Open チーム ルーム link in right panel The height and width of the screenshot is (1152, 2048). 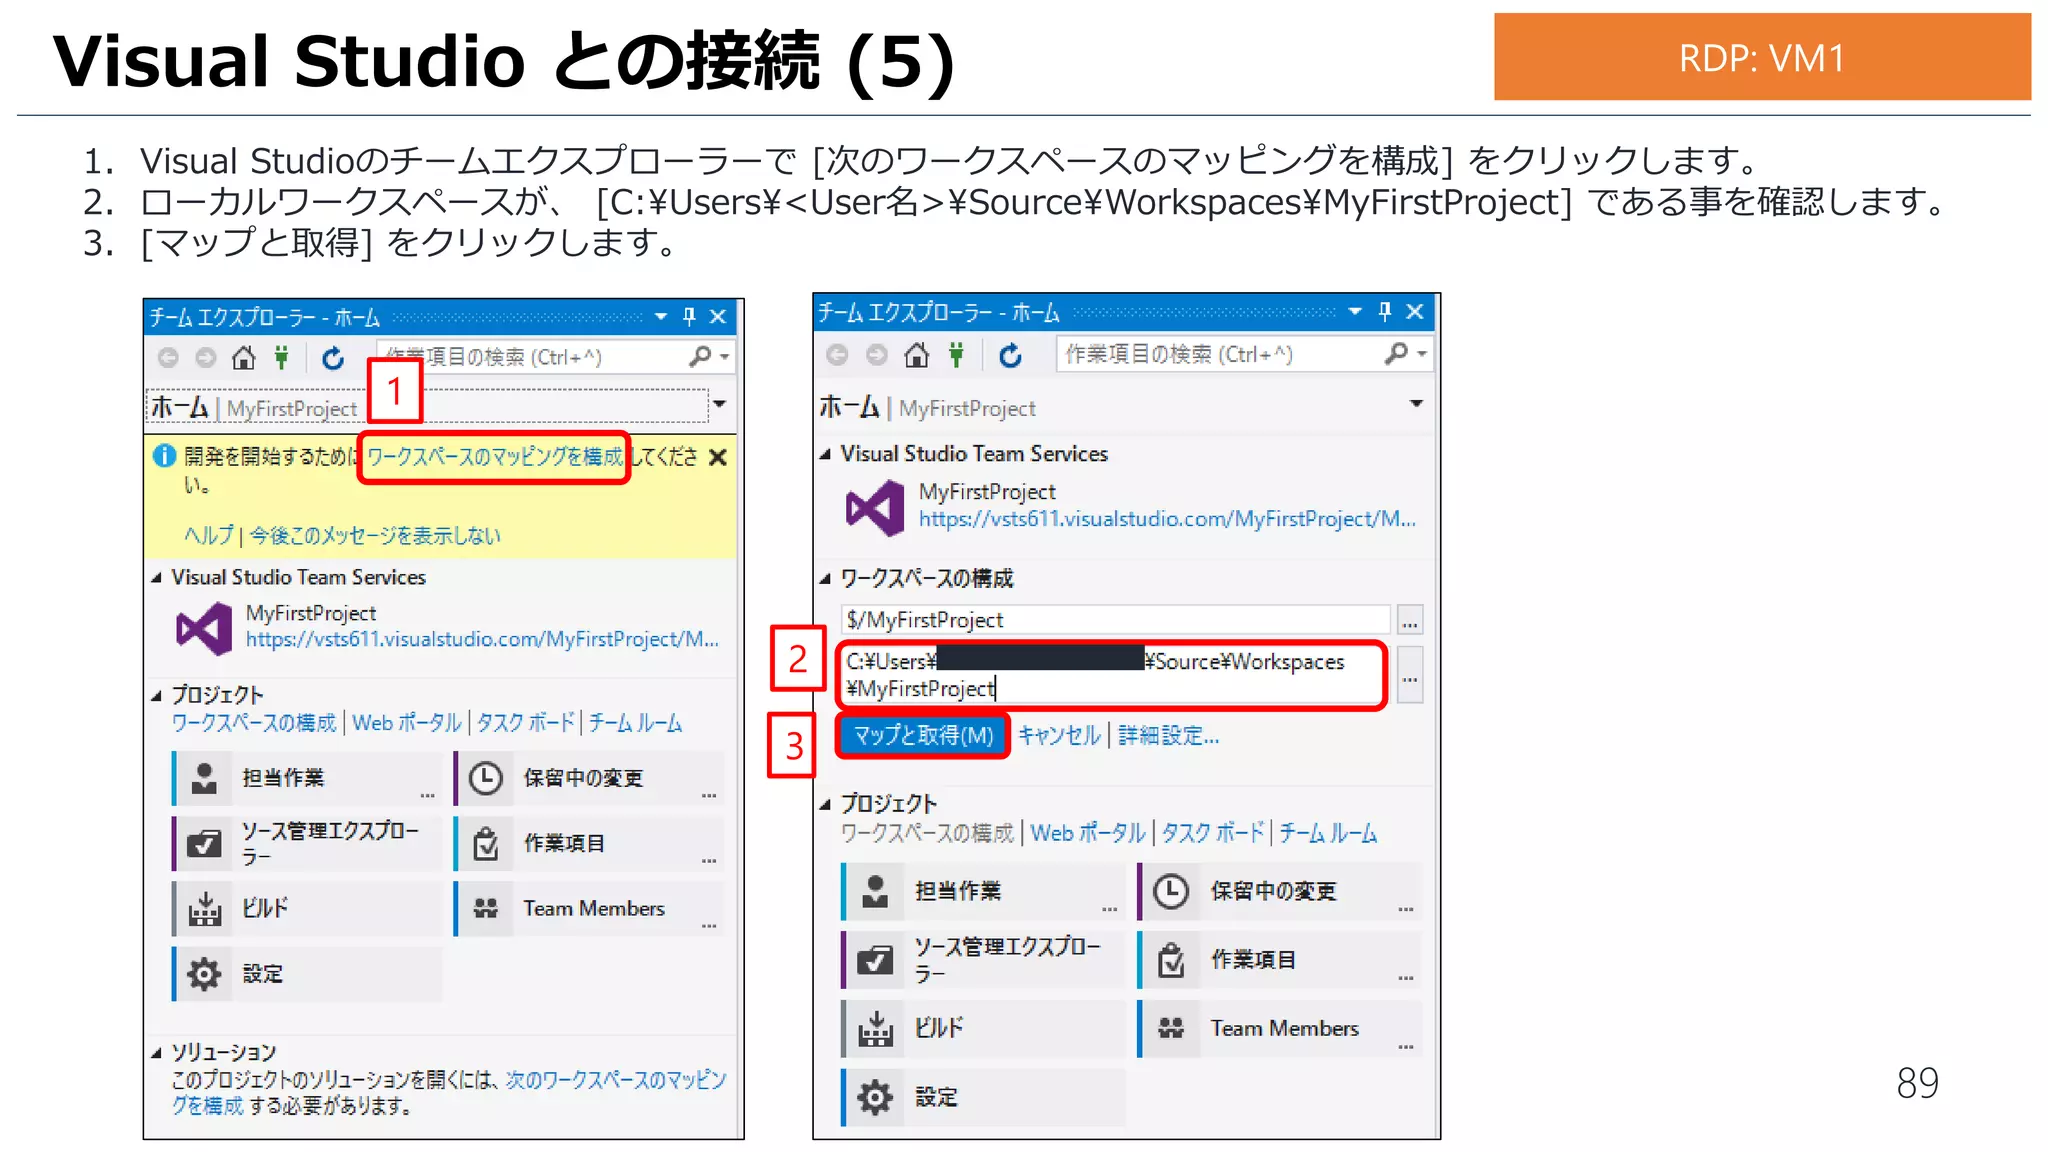click(1328, 833)
